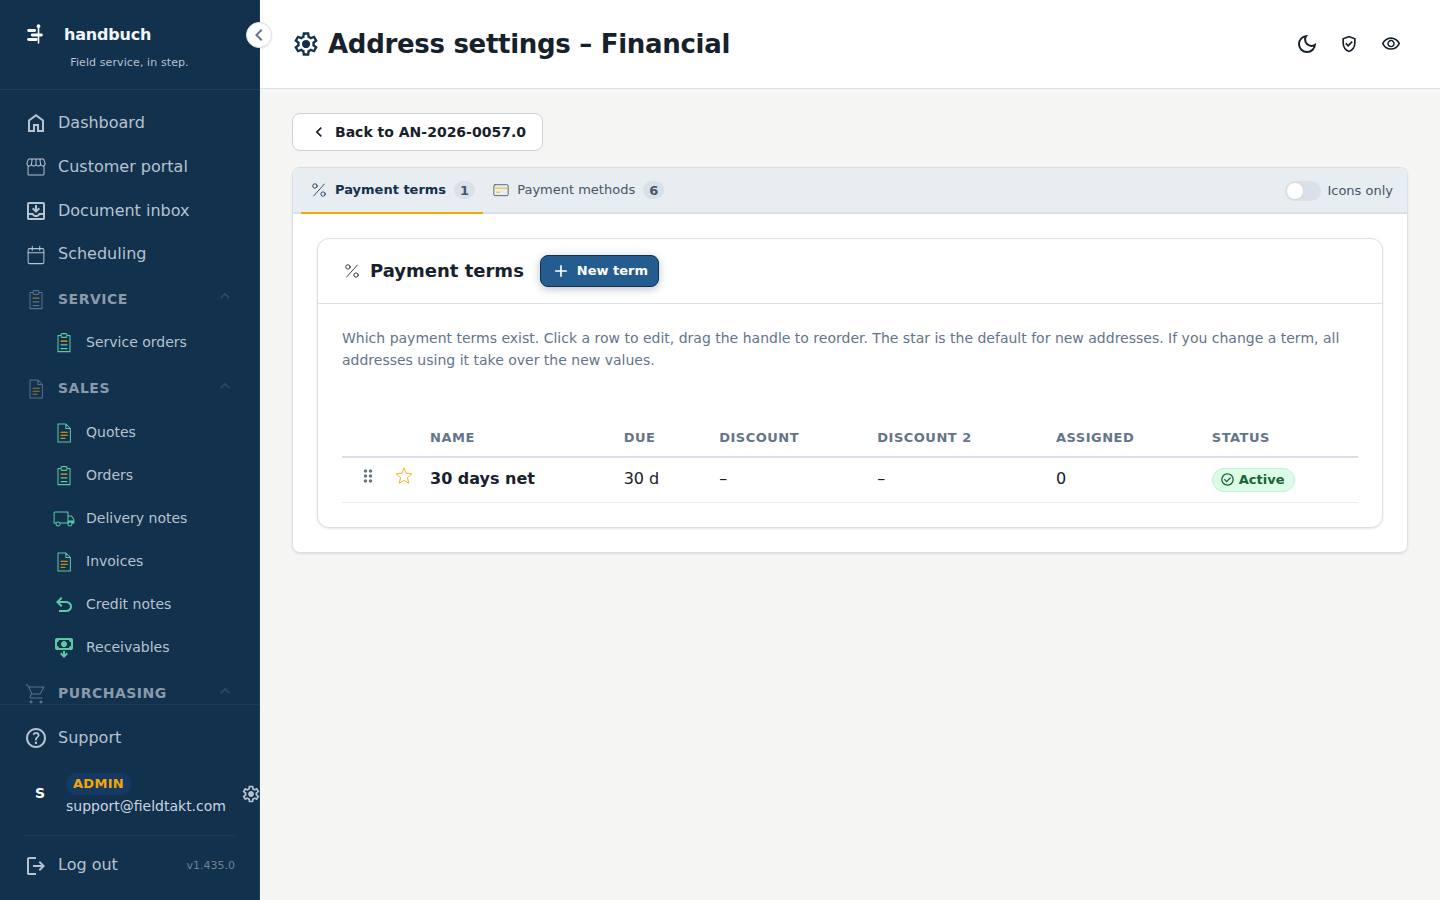Click the shield check icon in header

tap(1348, 44)
